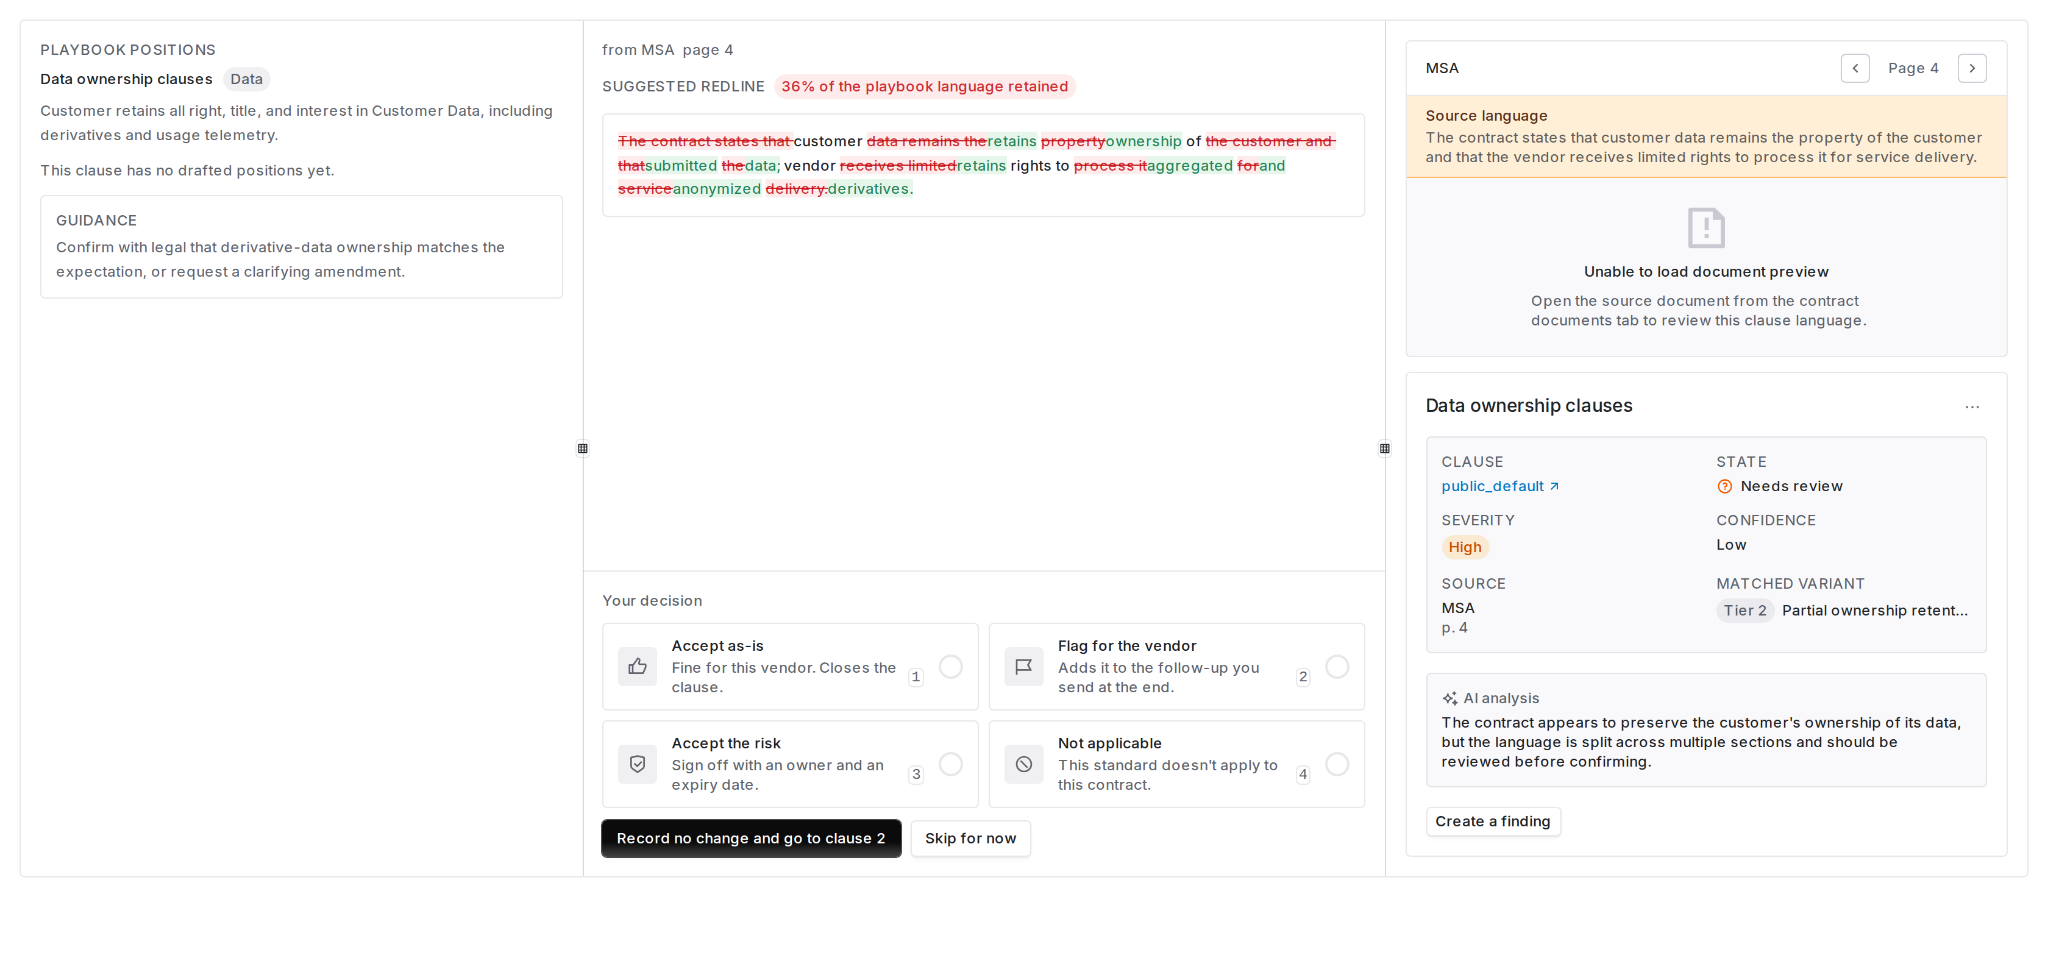The height and width of the screenshot is (975, 2048).
Task: Click the shortcut key 4 hint
Action: pos(1303,775)
